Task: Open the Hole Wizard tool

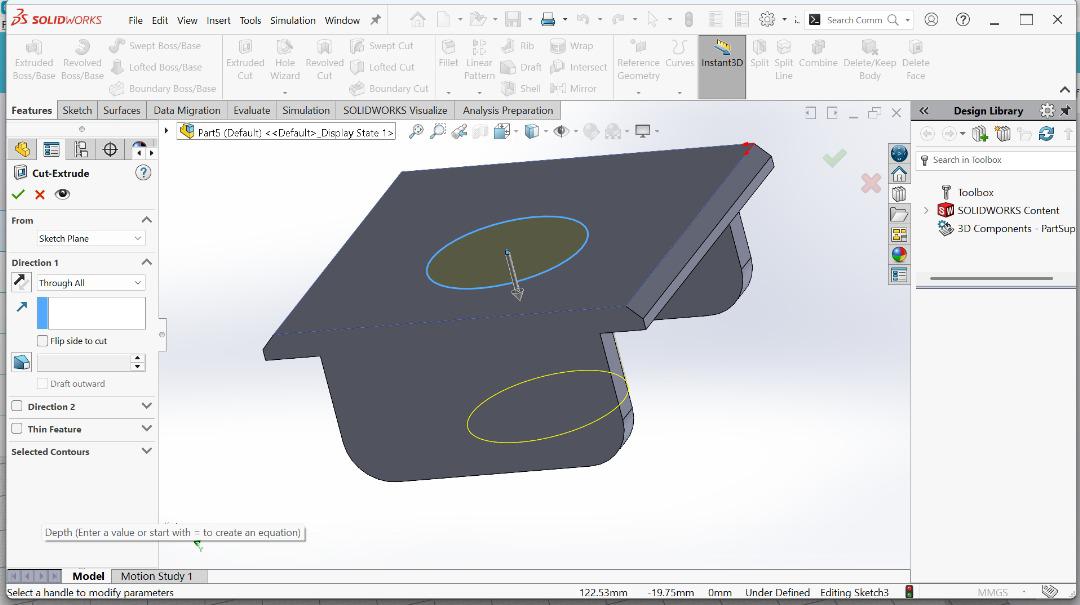Action: pyautogui.click(x=284, y=60)
